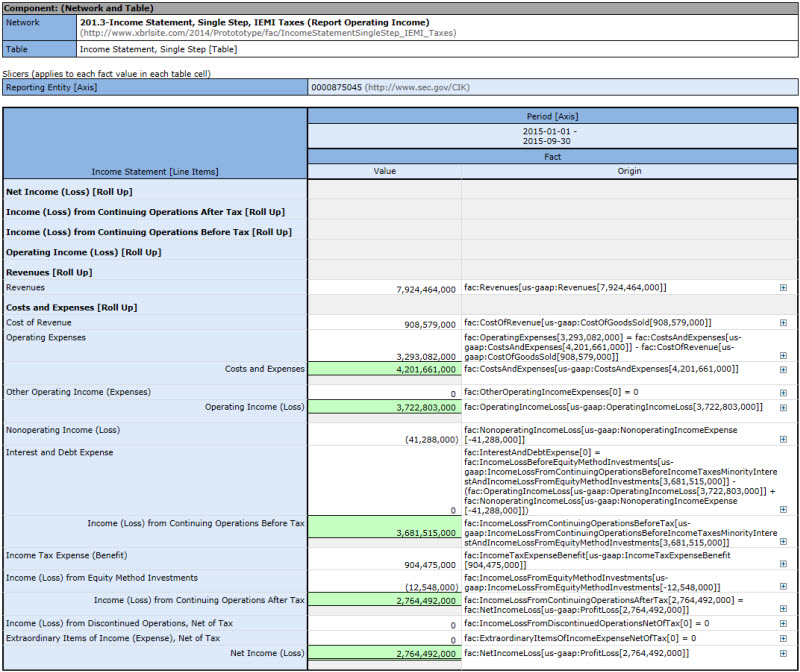Image resolution: width=800 pixels, height=672 pixels.
Task: Select Before Tax total 3,681,515,000
Action: pyautogui.click(x=385, y=527)
